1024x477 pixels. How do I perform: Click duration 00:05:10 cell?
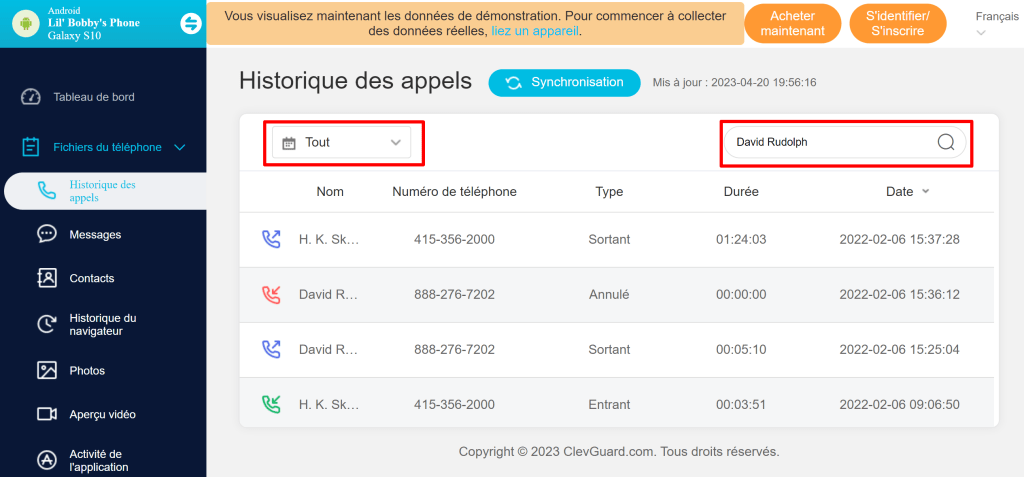tap(741, 350)
